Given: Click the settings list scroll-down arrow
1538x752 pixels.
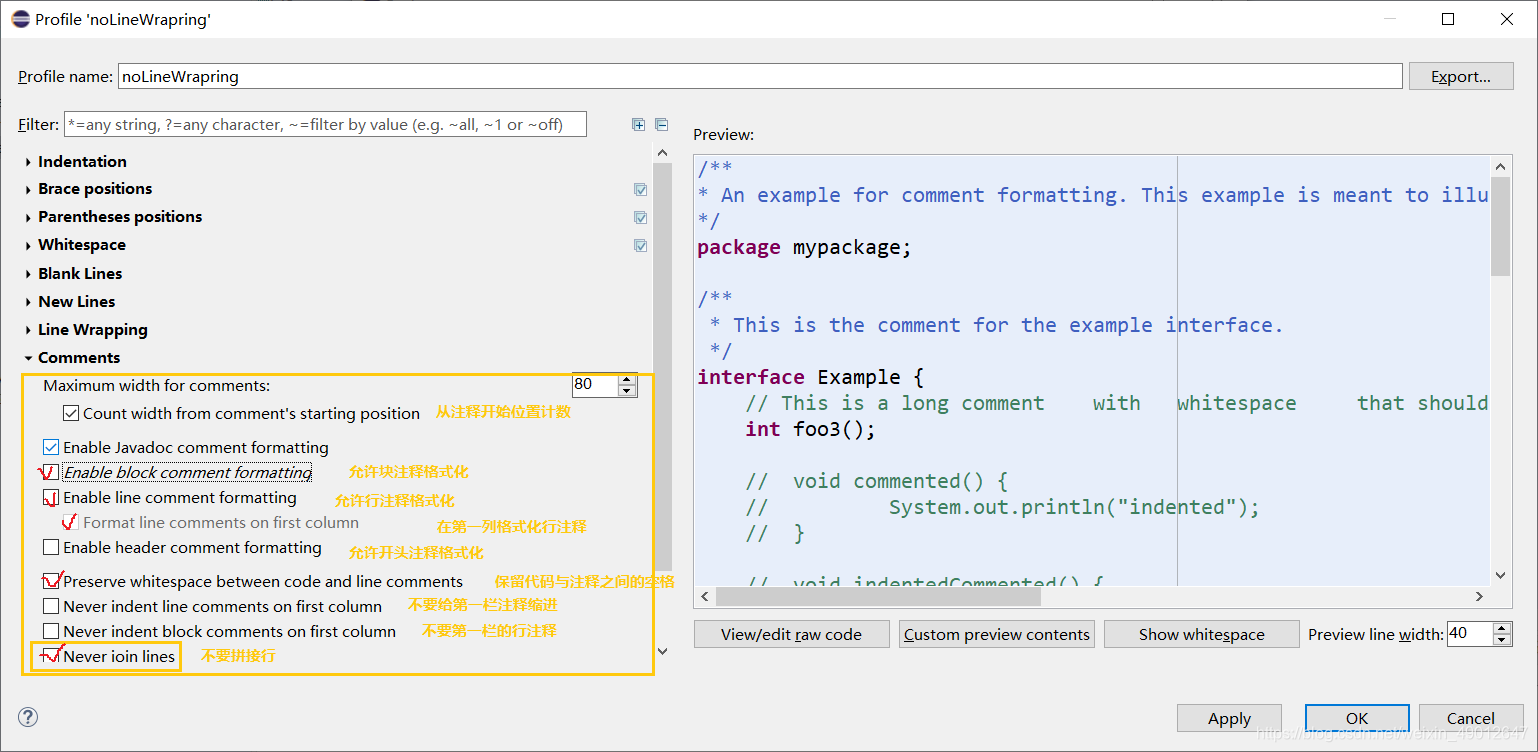Looking at the screenshot, I should [661, 651].
